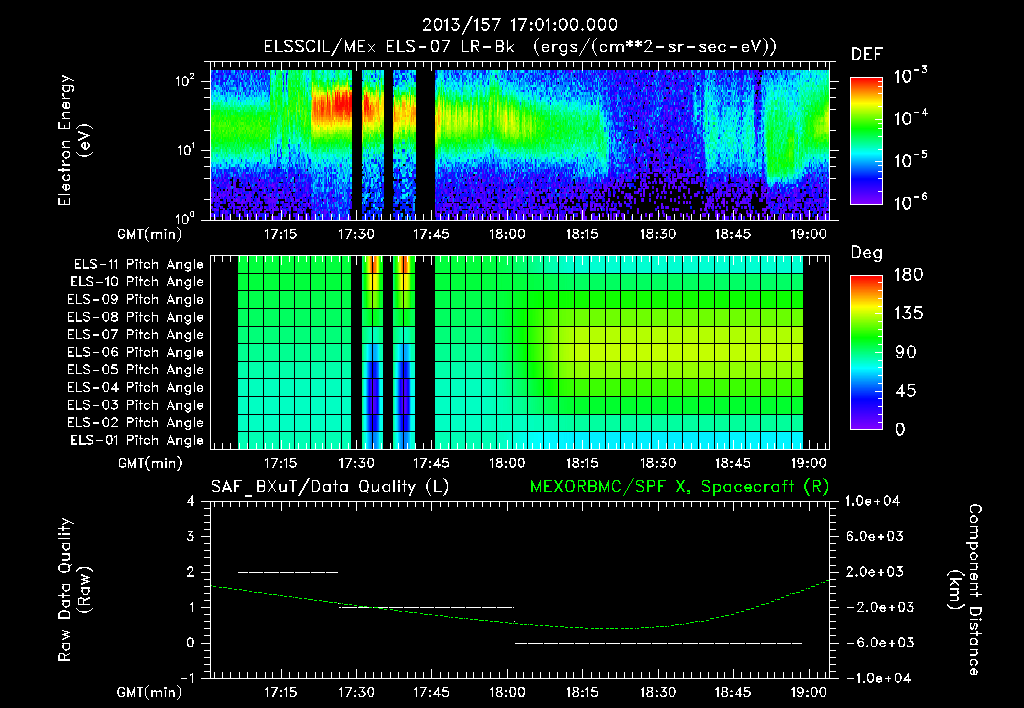
Task: Click the 10^0 tick on electron energy axis
Action: tap(186, 217)
